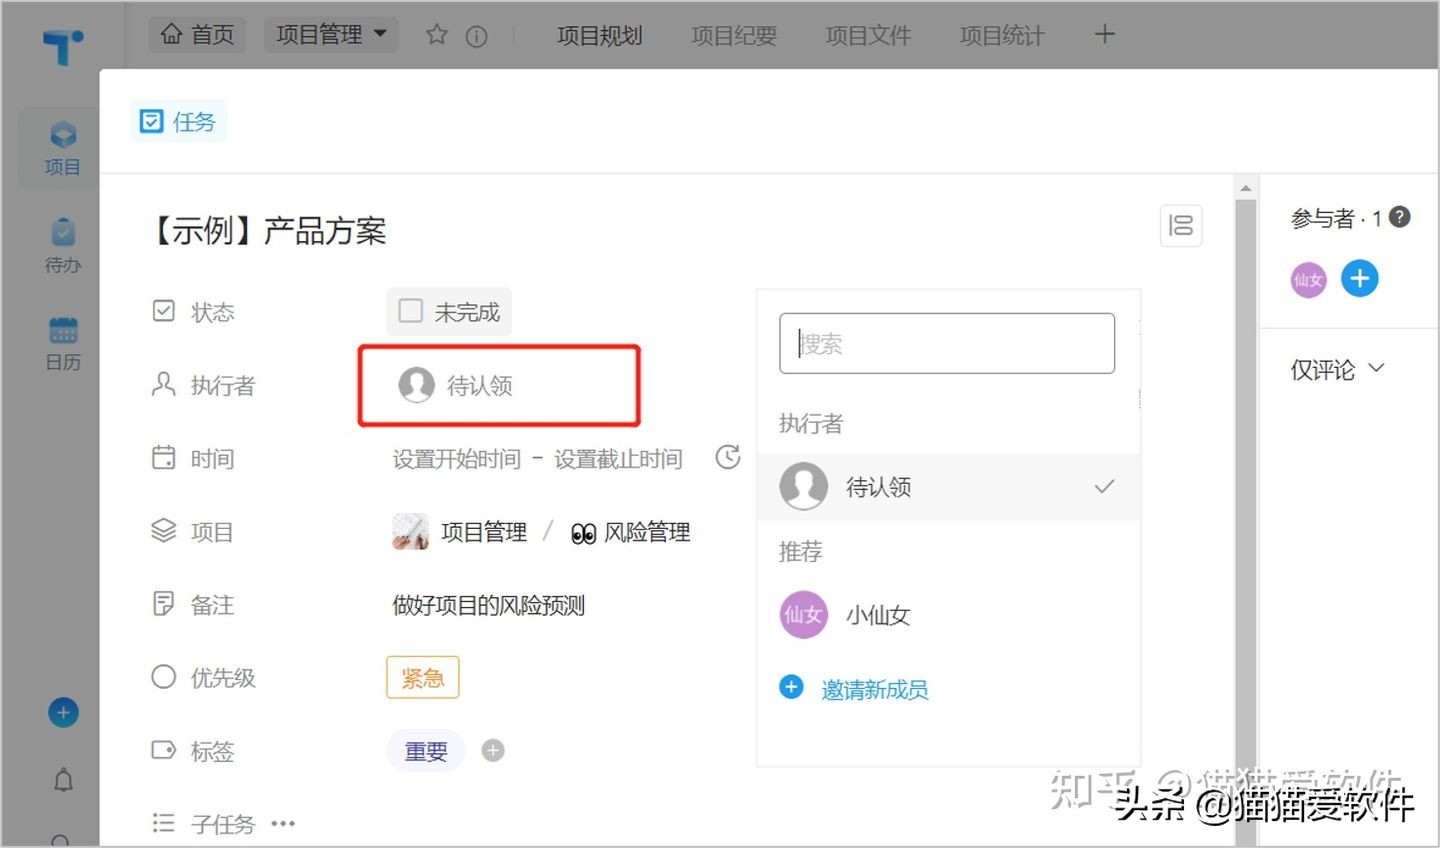Open the 子任务 more options ellipsis
1440x848 pixels.
click(283, 822)
